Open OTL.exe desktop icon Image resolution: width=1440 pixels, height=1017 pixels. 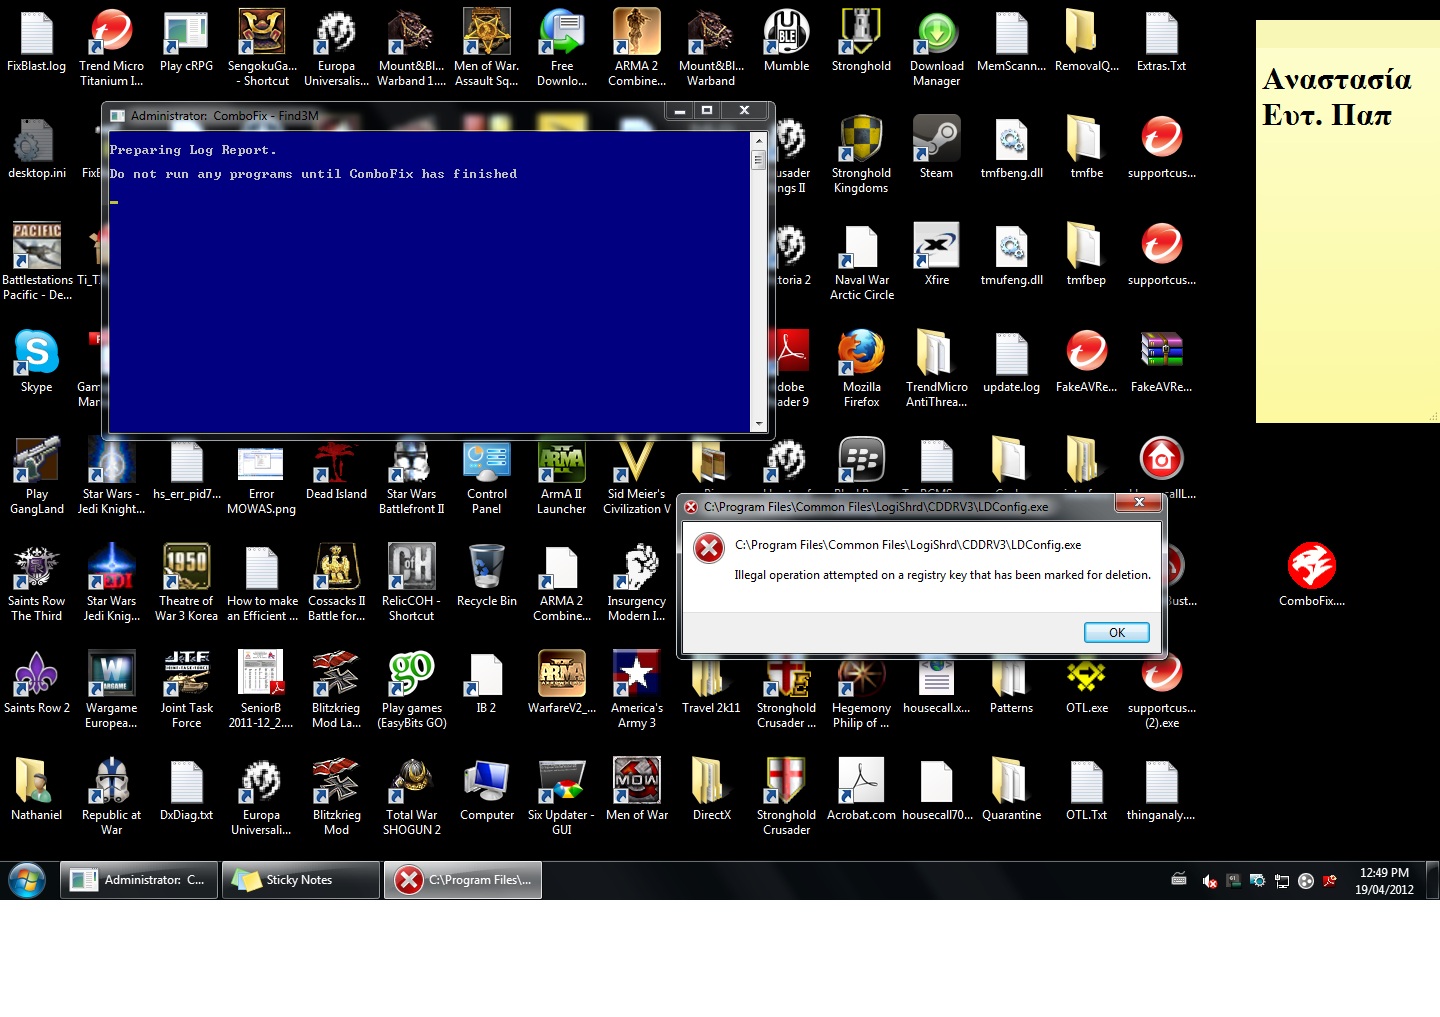point(1087,682)
